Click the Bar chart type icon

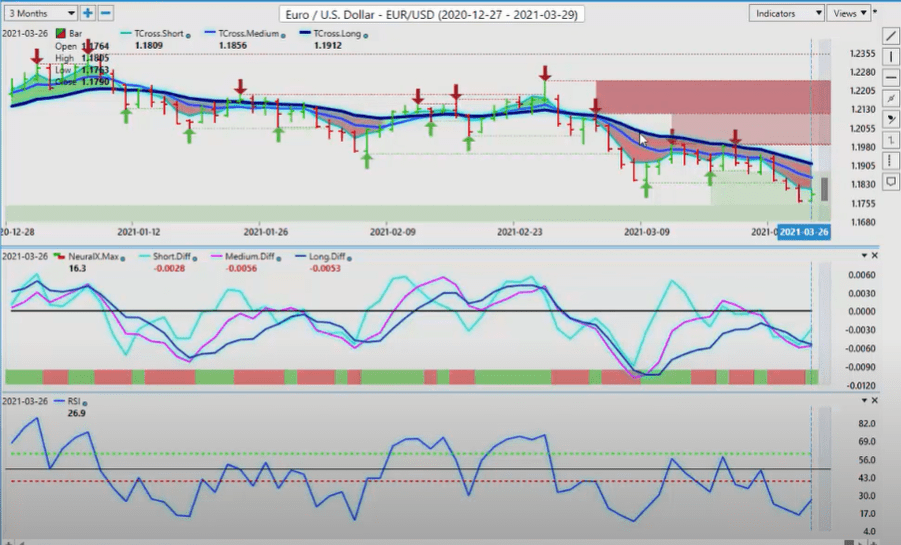pos(60,33)
